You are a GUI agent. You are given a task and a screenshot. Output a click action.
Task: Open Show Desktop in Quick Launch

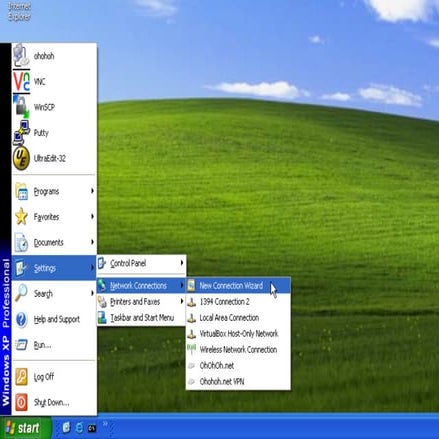click(66, 428)
